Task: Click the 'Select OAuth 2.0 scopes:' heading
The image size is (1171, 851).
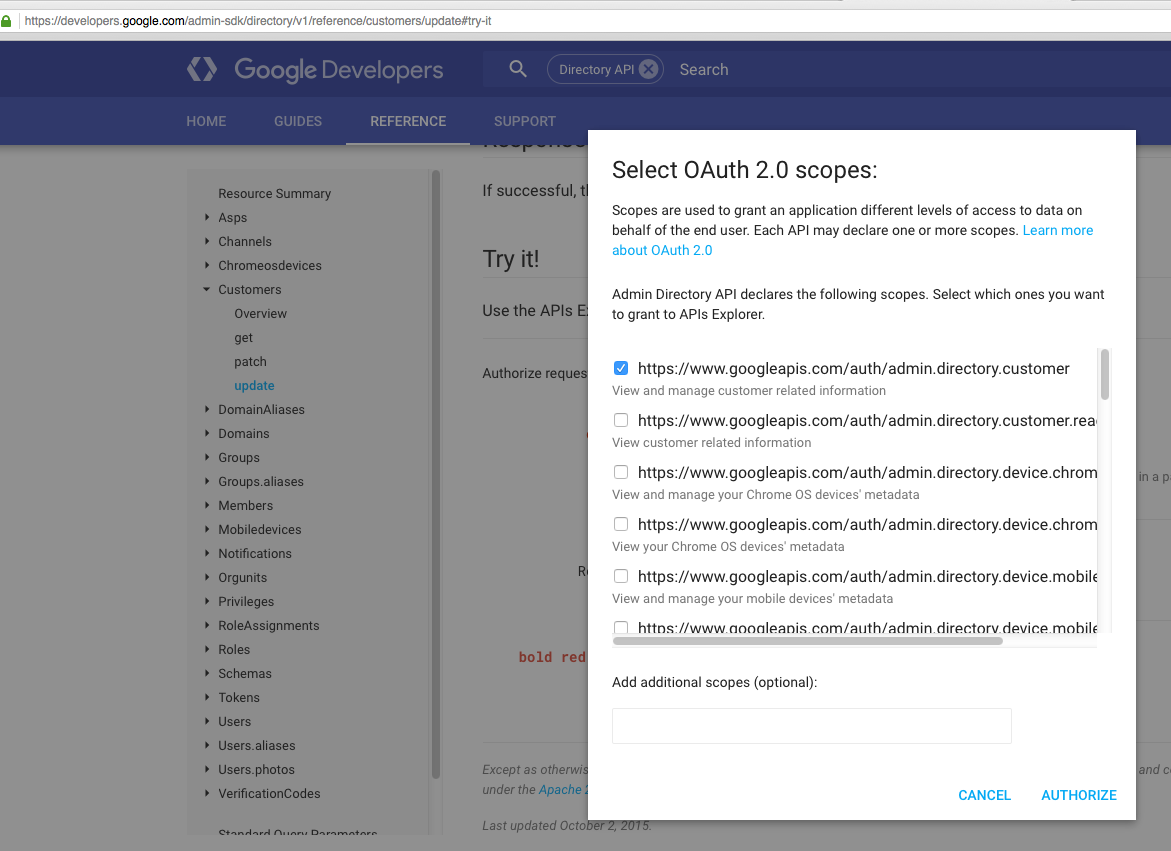Action: point(745,170)
